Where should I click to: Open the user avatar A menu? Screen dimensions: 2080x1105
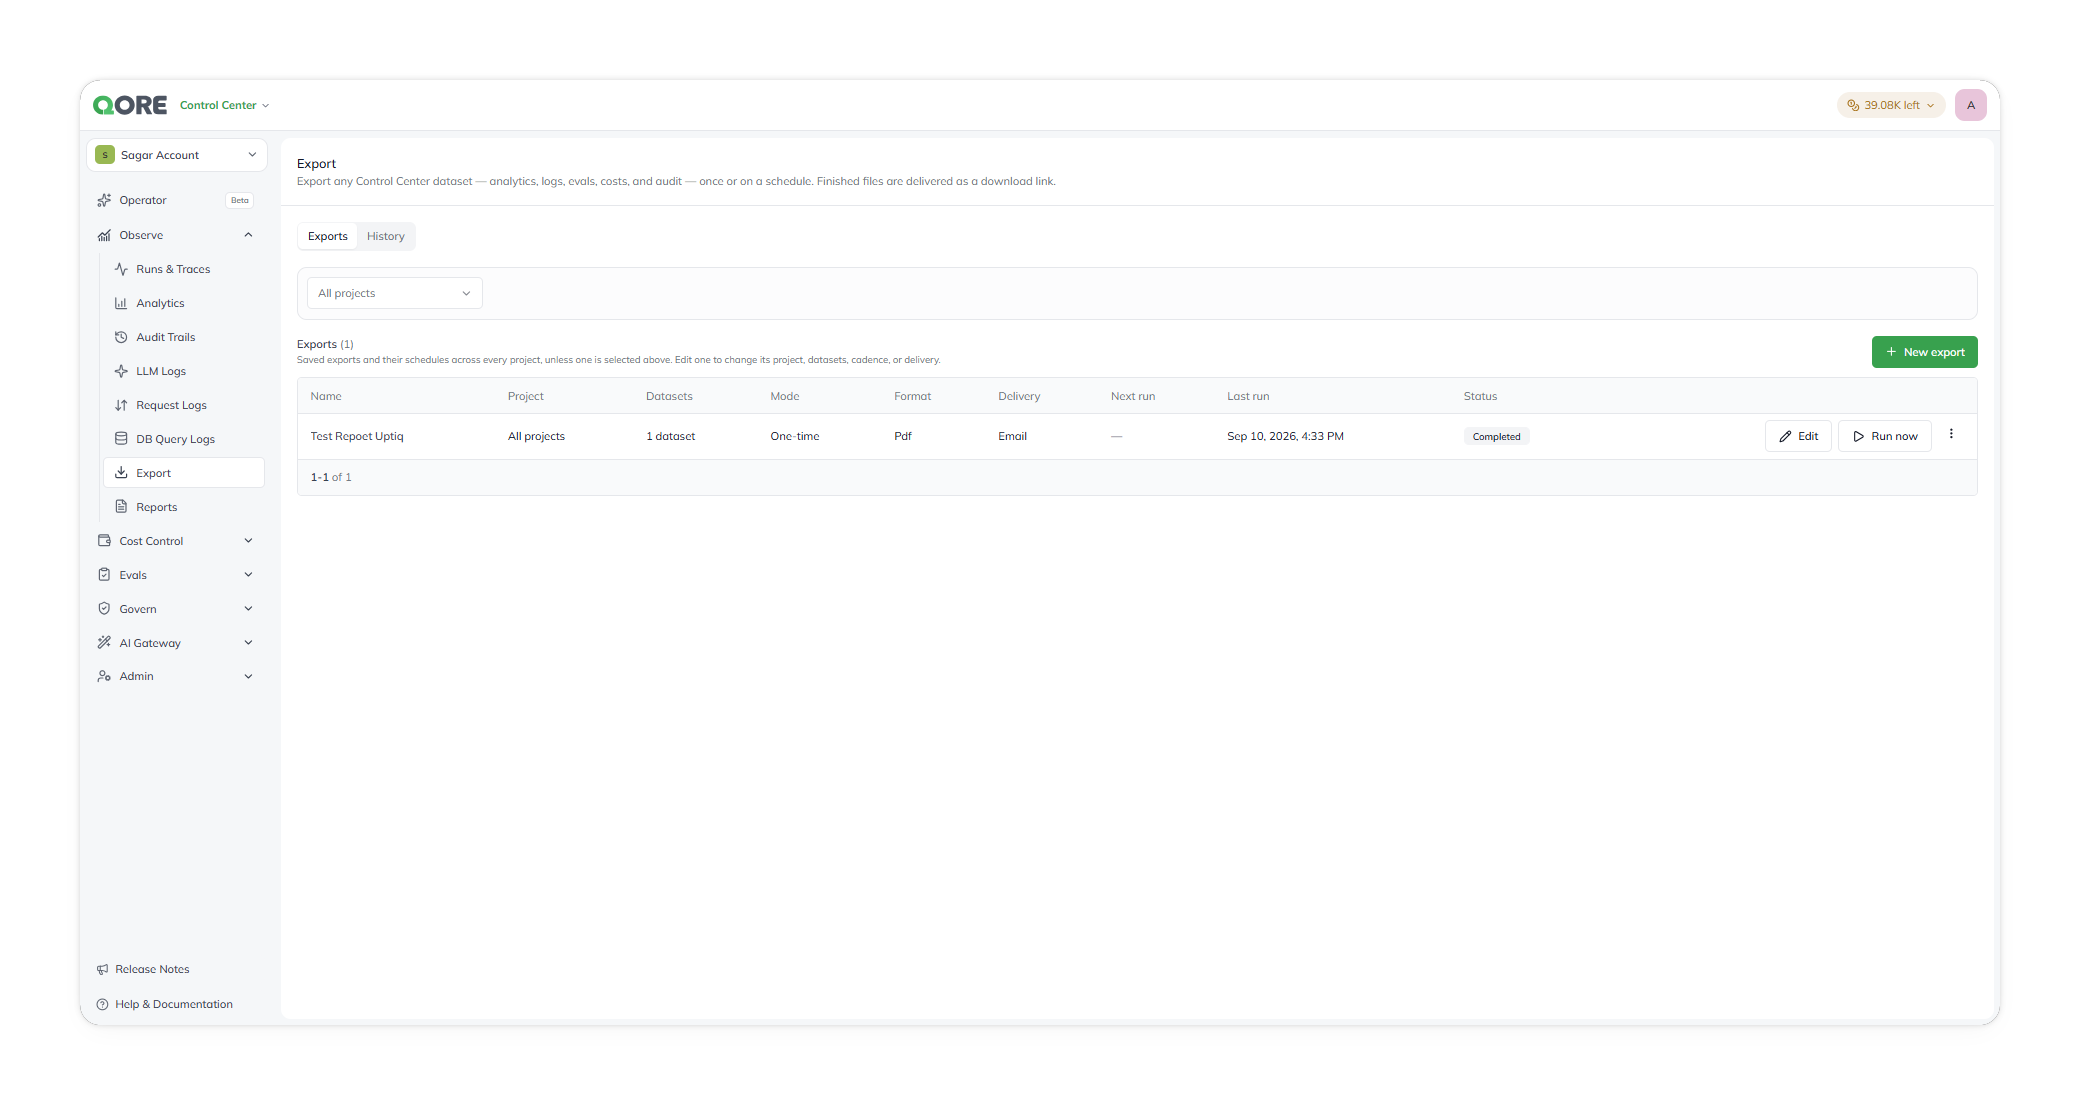click(1971, 105)
